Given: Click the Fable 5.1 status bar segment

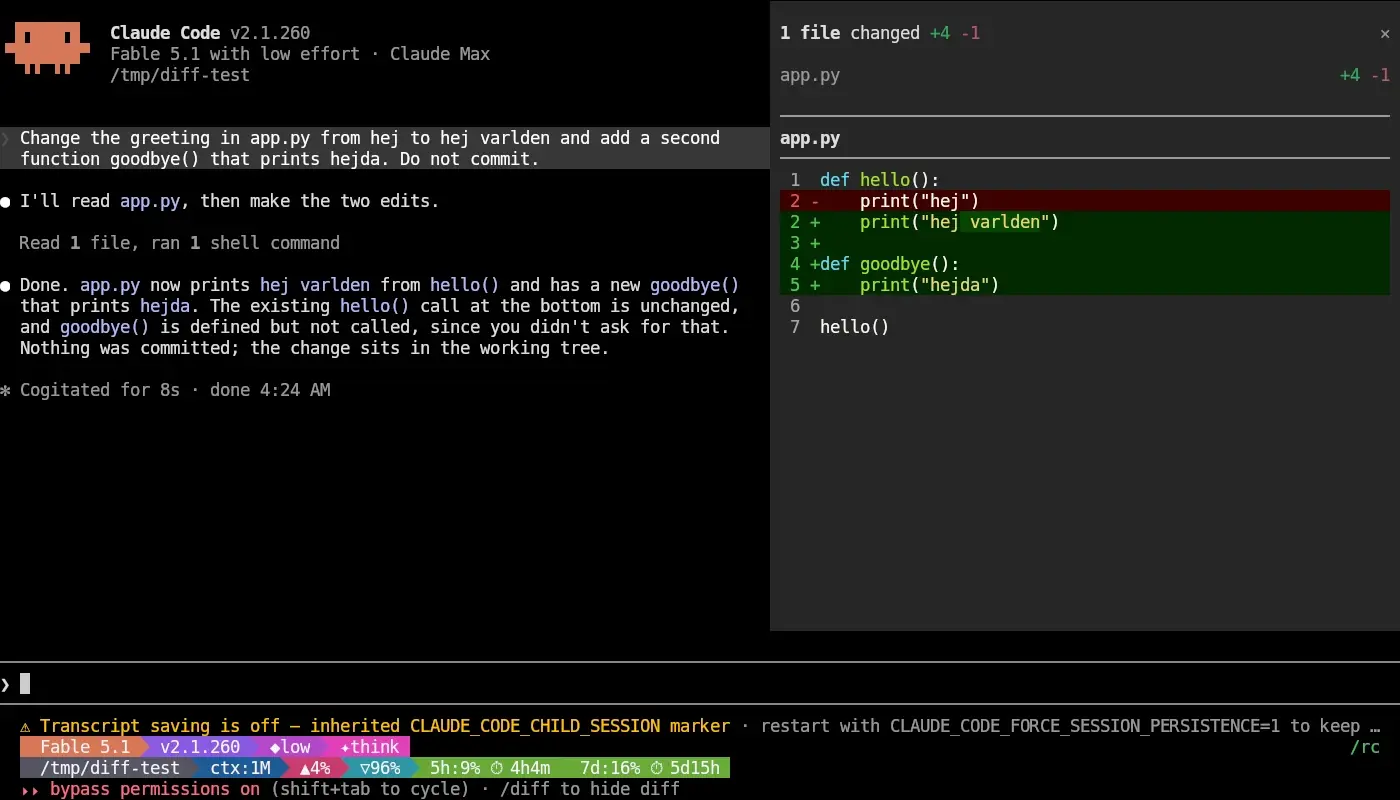Looking at the screenshot, I should (x=84, y=747).
